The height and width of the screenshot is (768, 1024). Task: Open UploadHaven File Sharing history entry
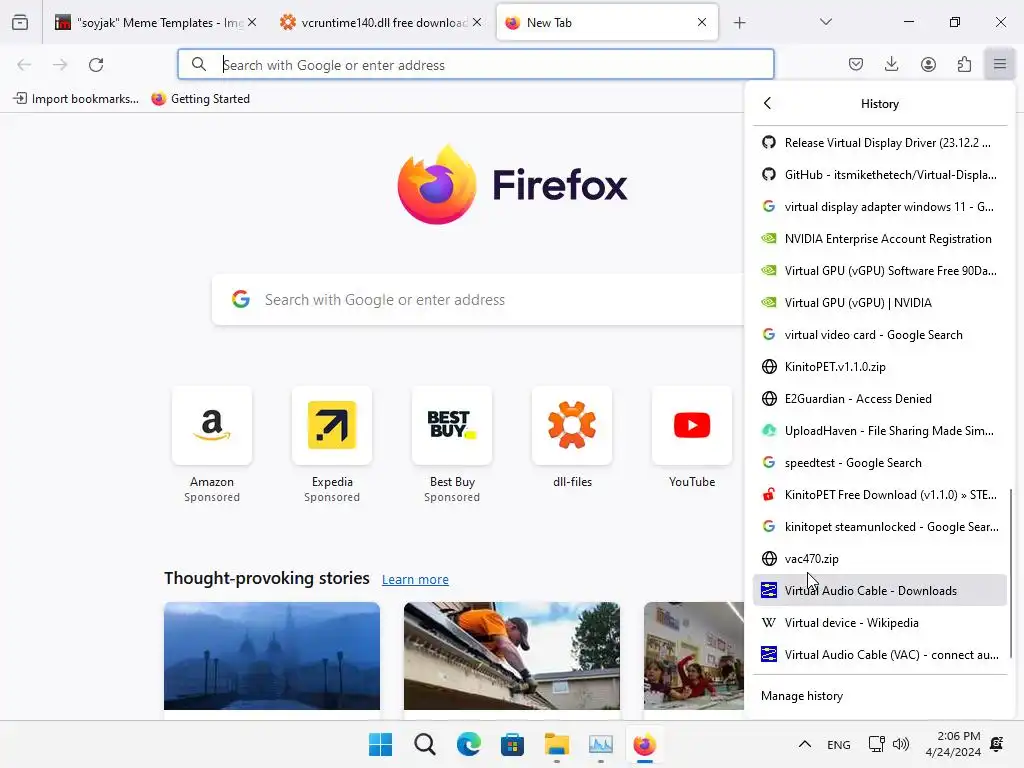(880, 430)
